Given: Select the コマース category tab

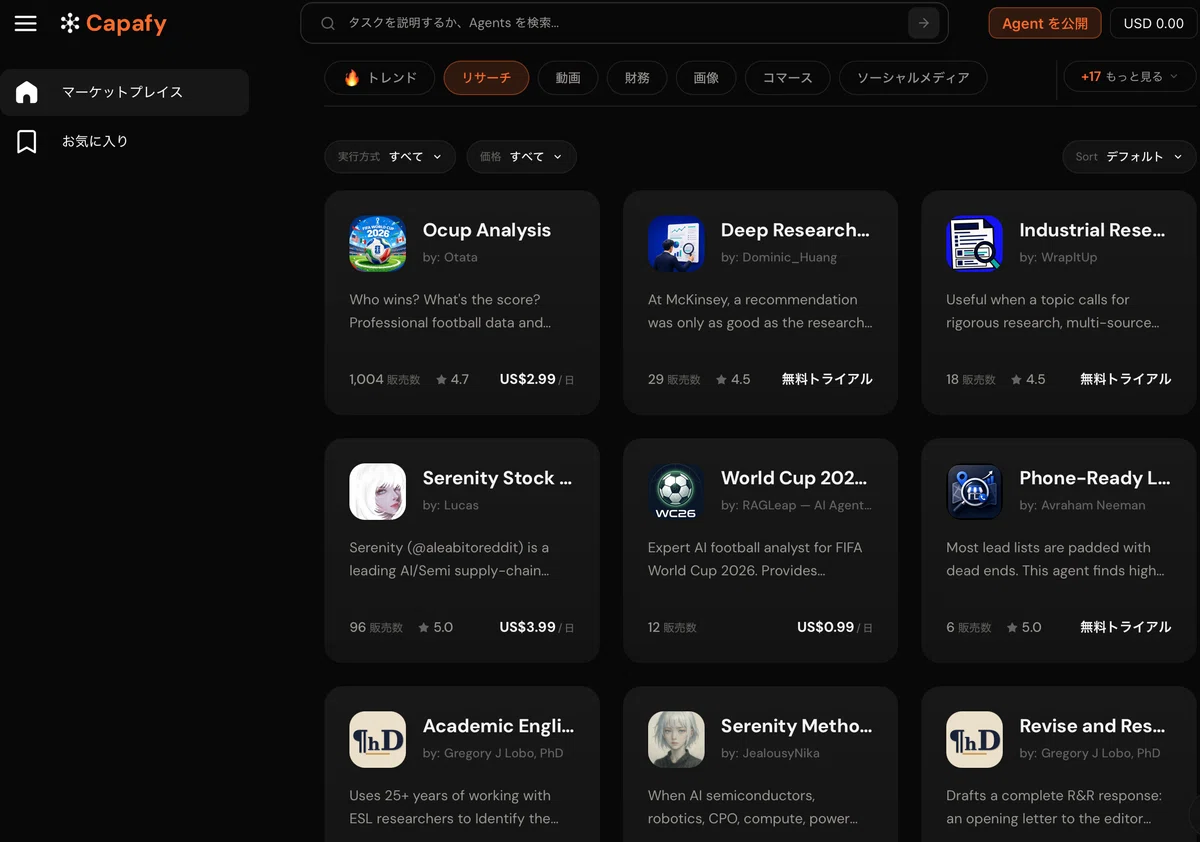Looking at the screenshot, I should (x=788, y=77).
